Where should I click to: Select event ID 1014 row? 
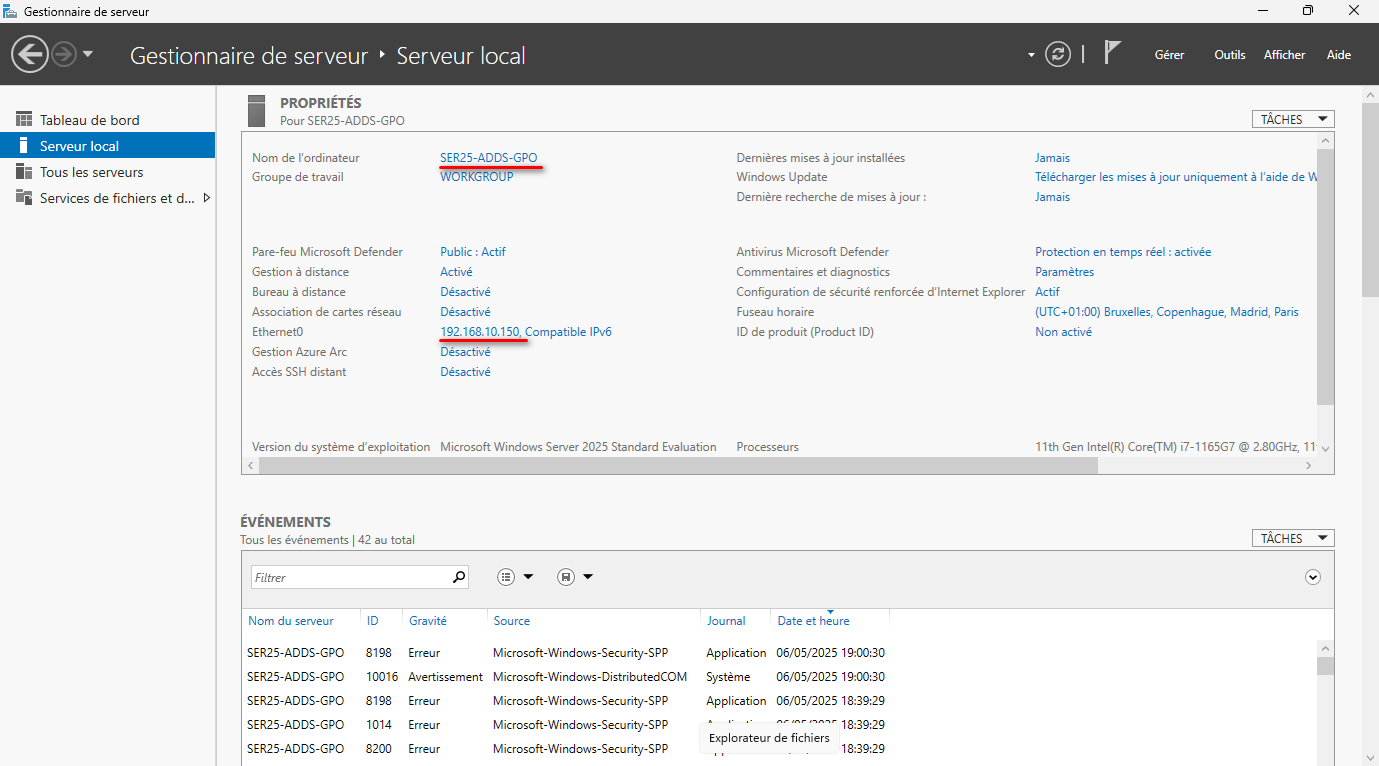click(x=566, y=725)
